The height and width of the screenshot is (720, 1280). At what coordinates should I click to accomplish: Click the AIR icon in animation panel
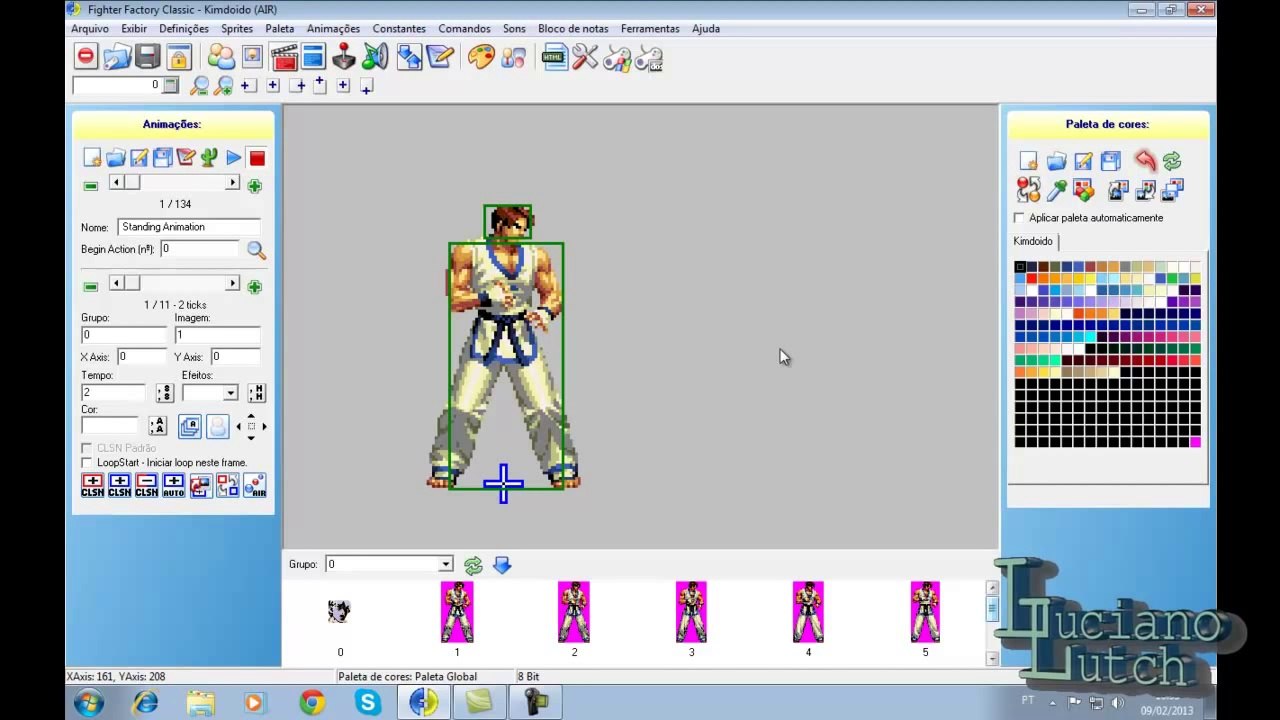[x=255, y=486]
